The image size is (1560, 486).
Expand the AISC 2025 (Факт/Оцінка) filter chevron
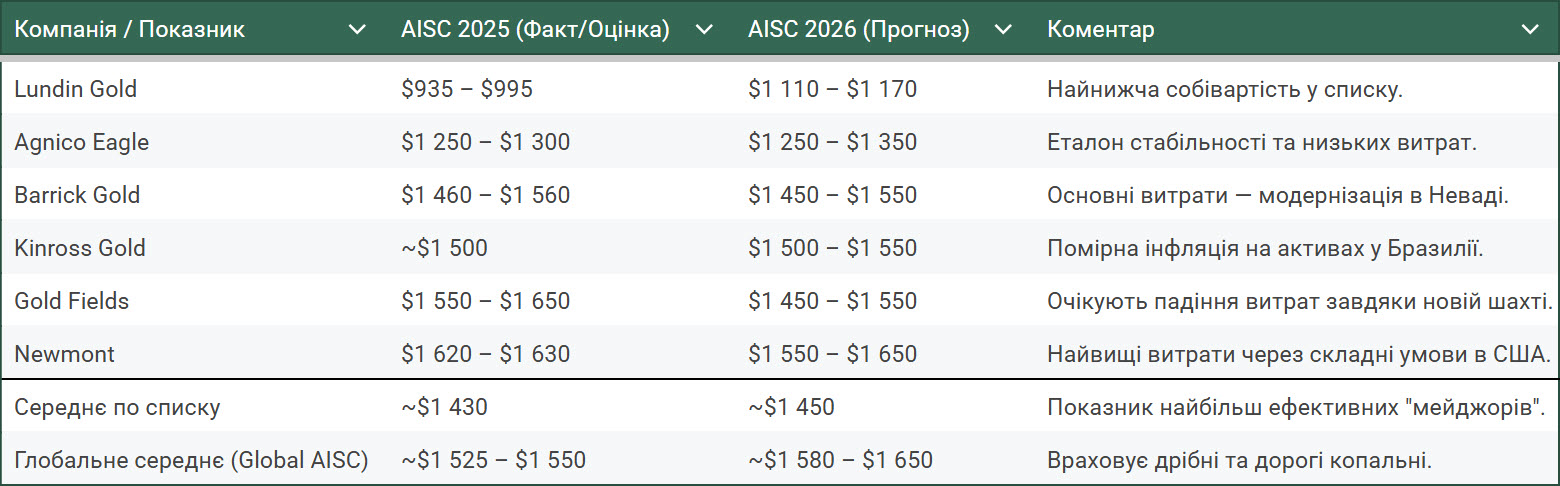coord(704,30)
